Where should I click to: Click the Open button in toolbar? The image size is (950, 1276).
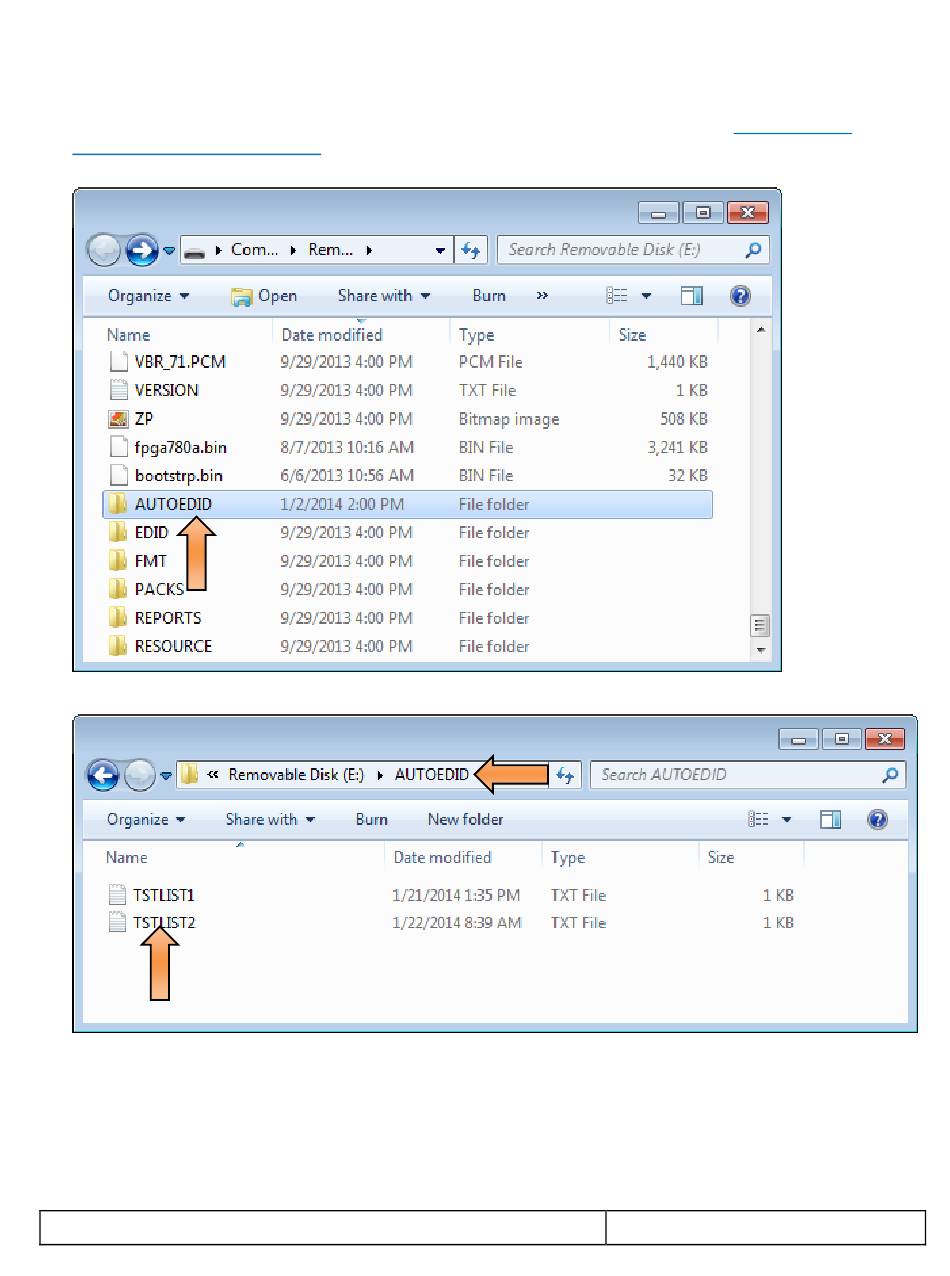tap(264, 296)
